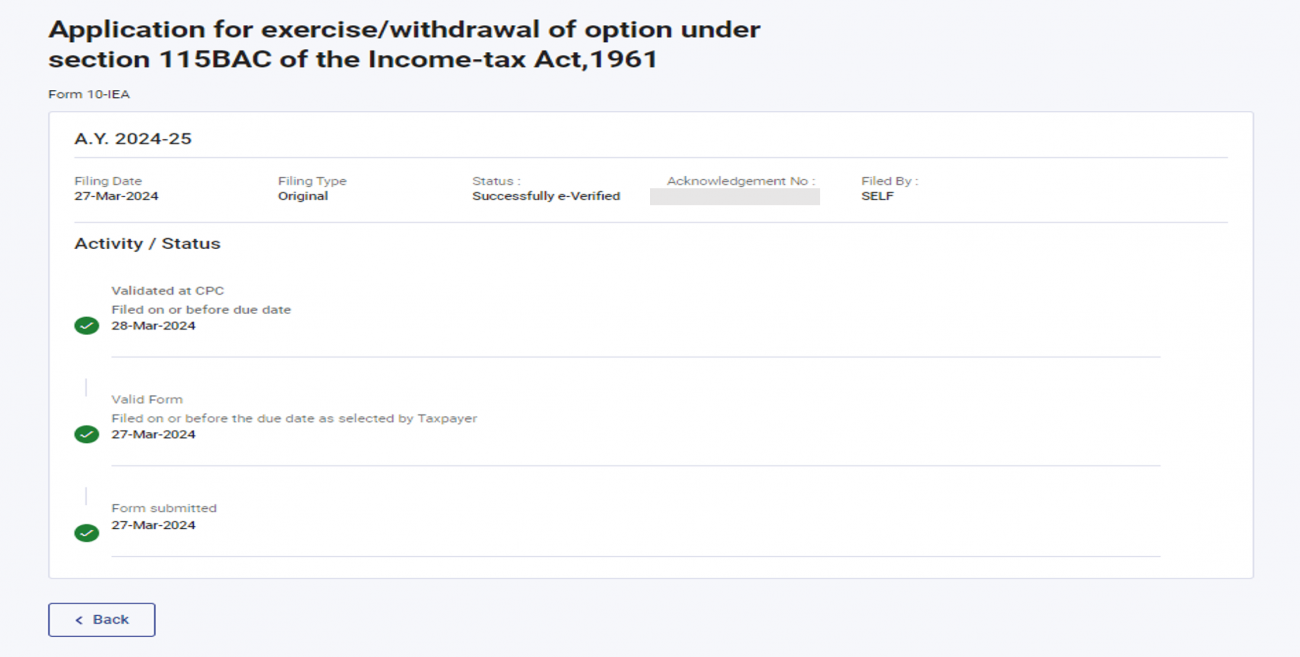Image resolution: width=1300 pixels, height=657 pixels.
Task: Click the page title mentioning section 115BAC
Action: pos(404,44)
